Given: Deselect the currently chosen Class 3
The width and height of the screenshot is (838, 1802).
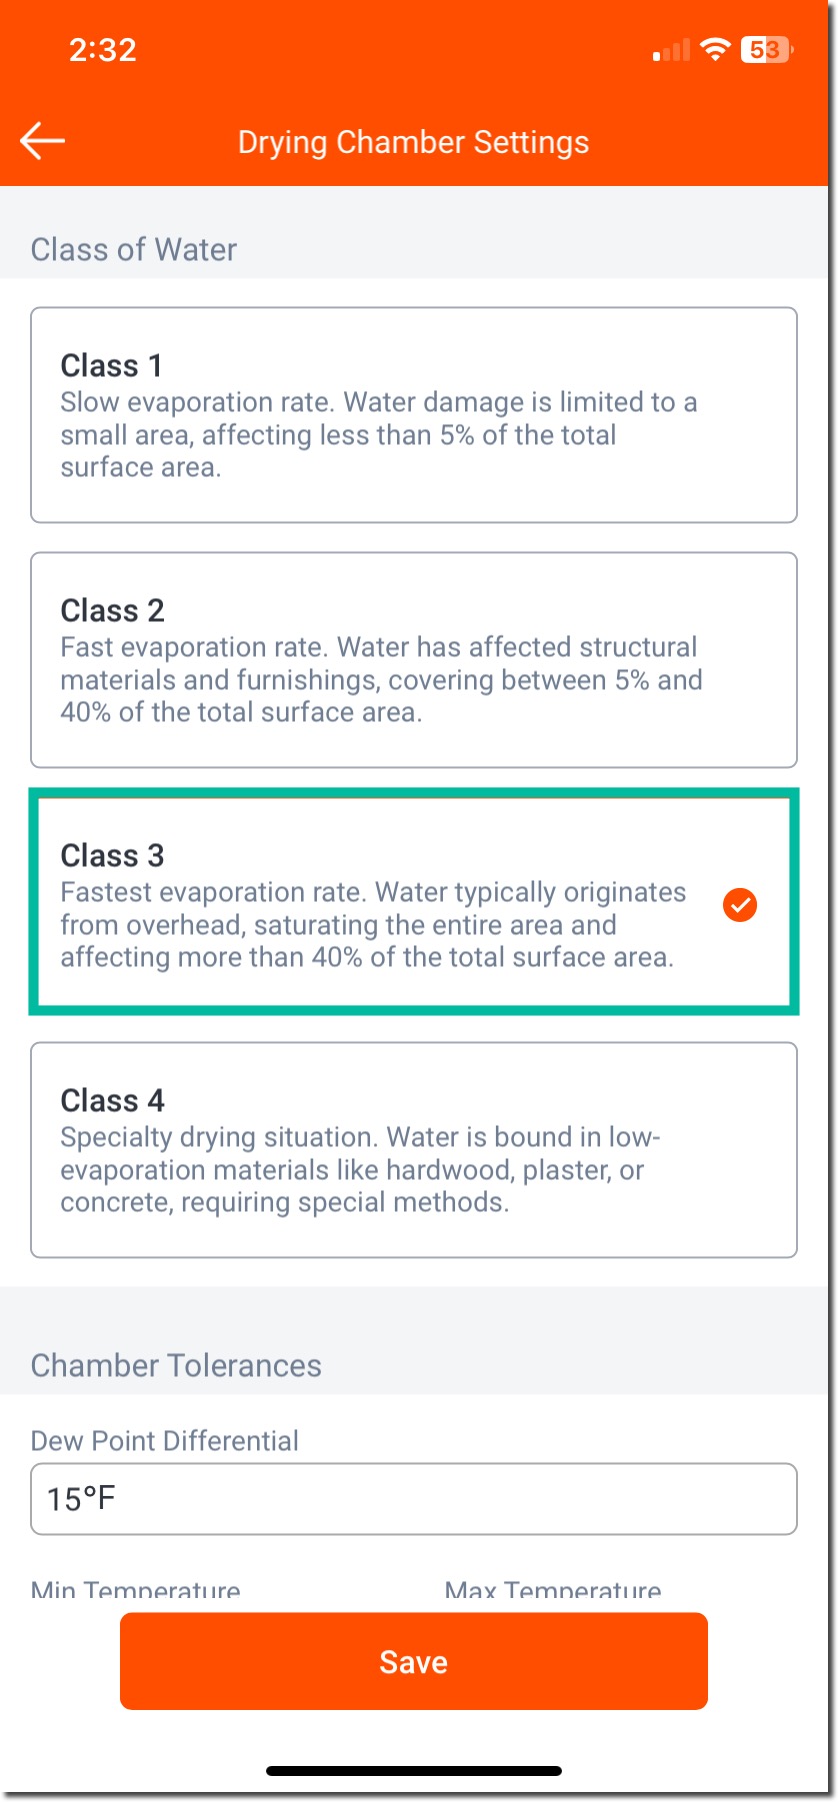Looking at the screenshot, I should [414, 902].
